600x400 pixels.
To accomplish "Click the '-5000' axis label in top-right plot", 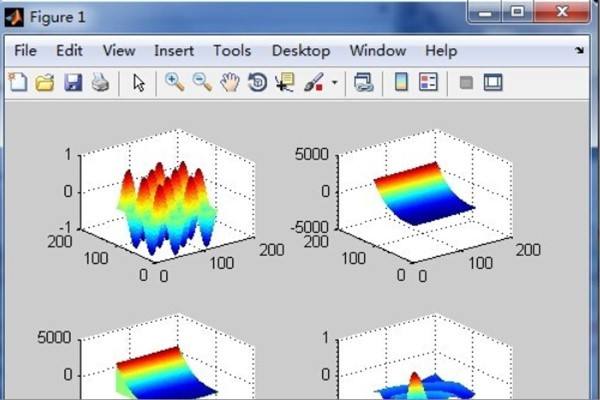I will click(x=310, y=227).
